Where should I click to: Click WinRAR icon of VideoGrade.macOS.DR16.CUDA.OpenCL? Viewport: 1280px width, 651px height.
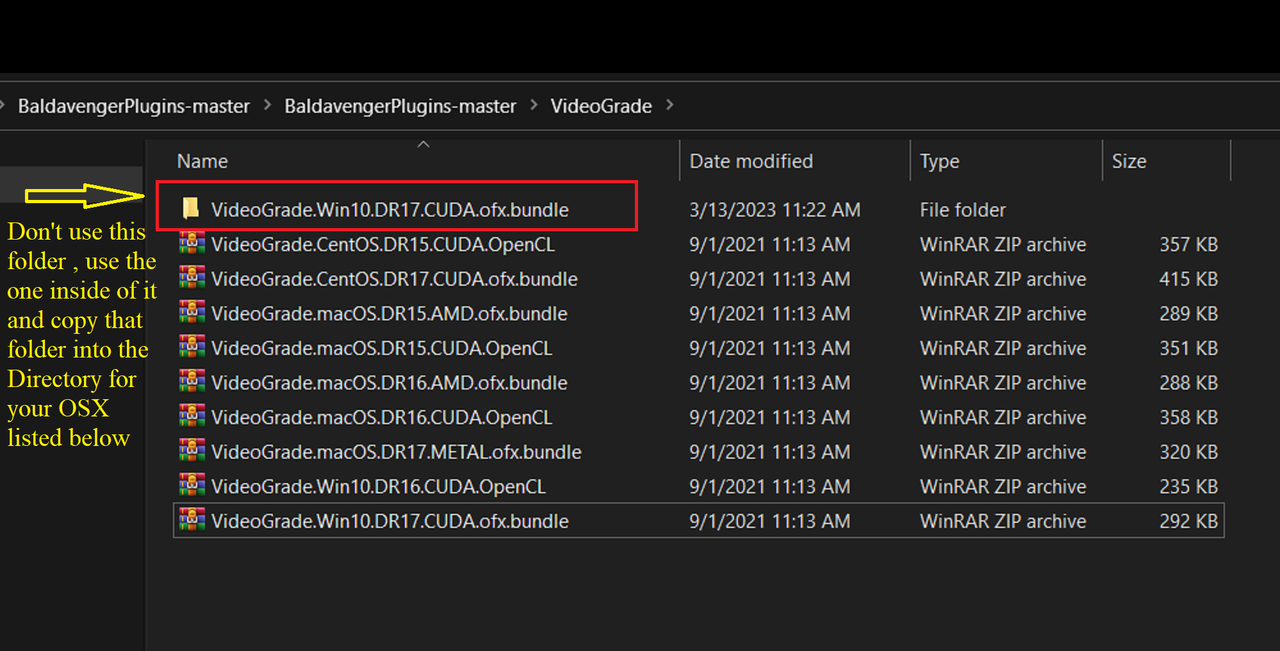pos(192,417)
